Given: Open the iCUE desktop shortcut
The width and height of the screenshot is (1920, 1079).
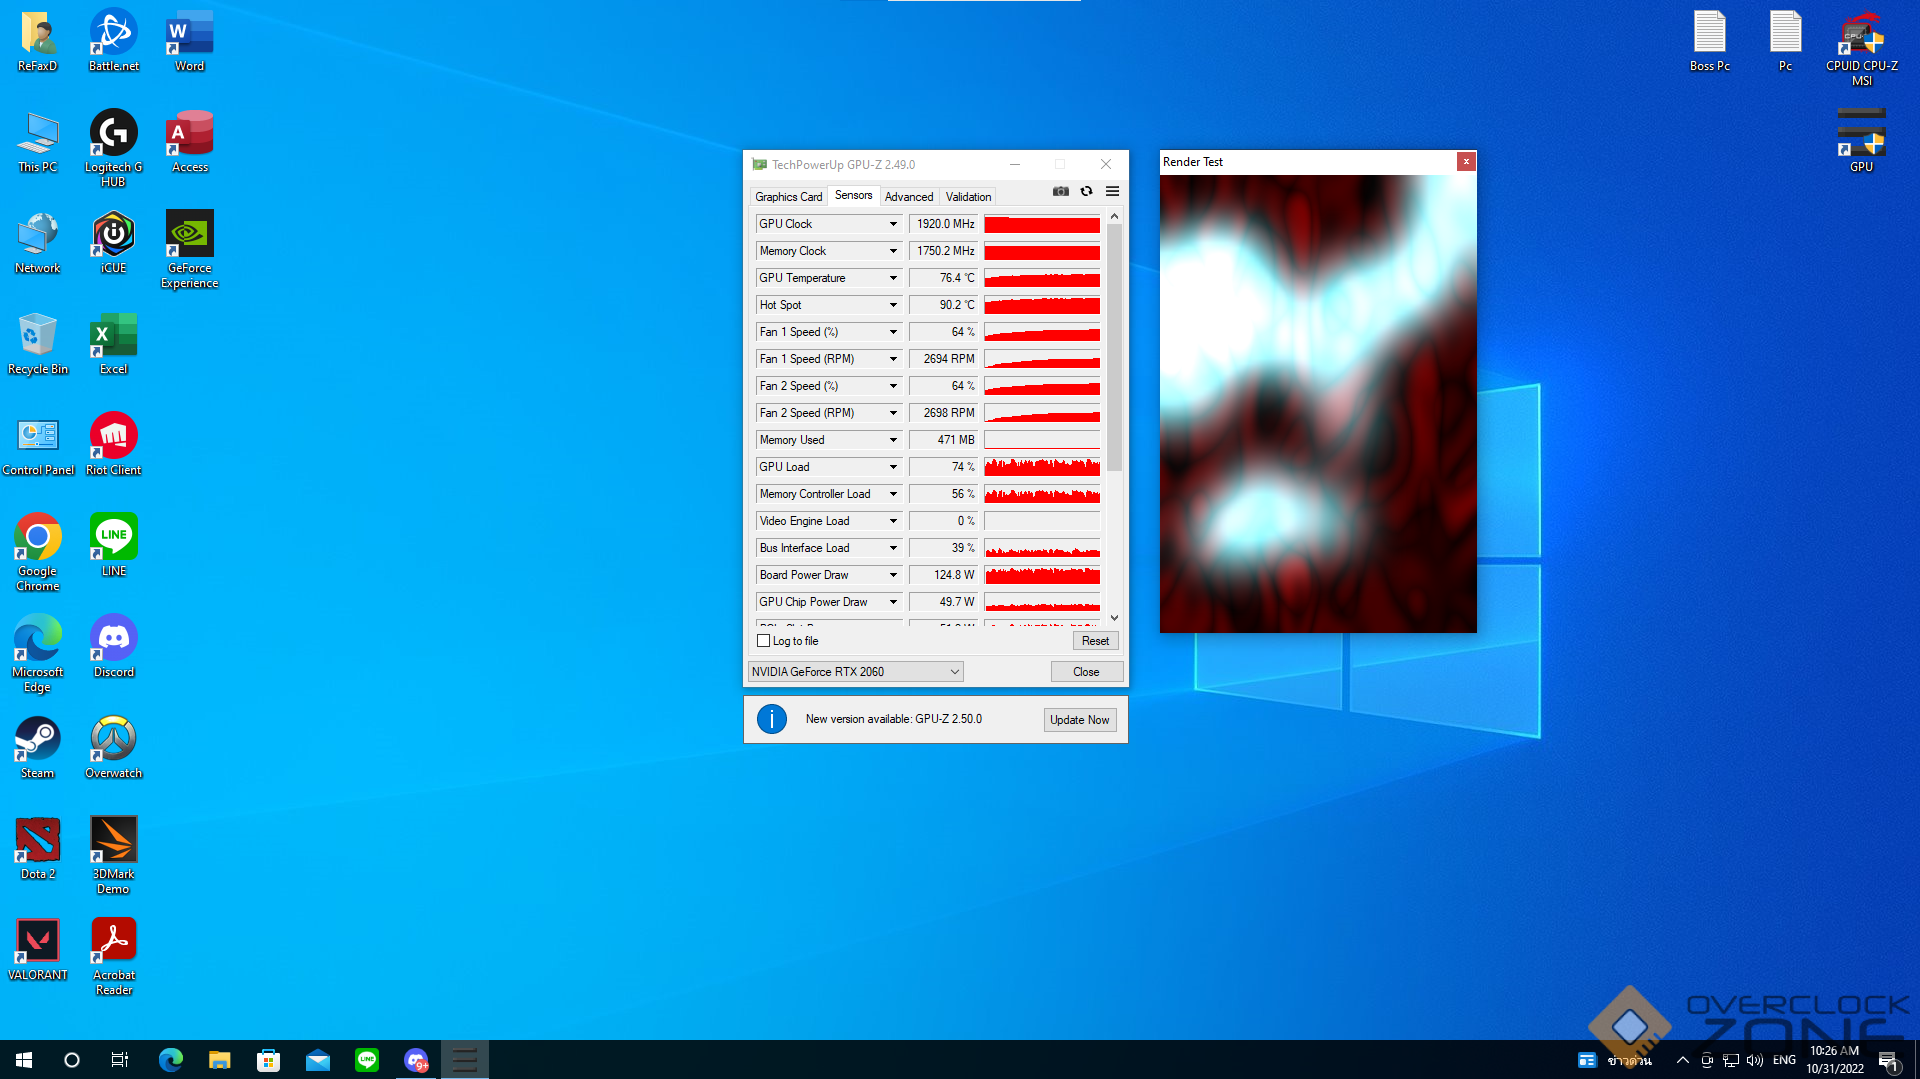Looking at the screenshot, I should point(113,241).
